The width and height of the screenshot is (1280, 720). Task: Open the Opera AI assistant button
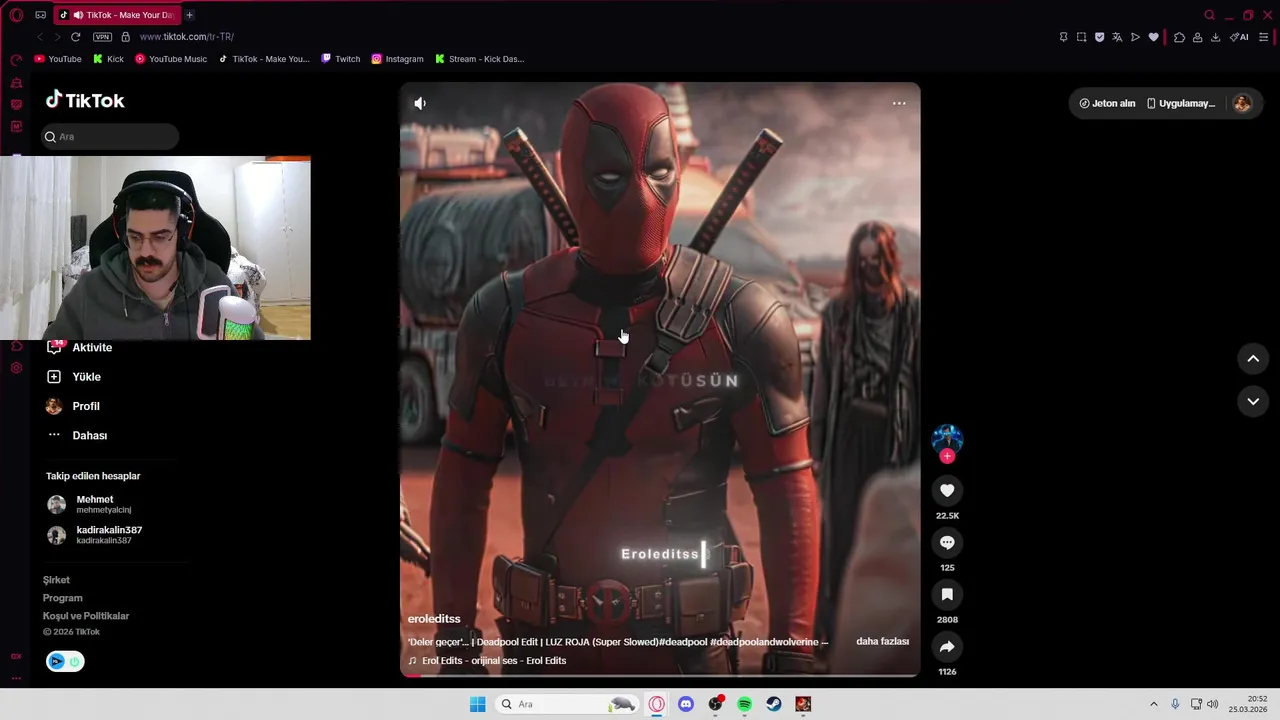[1239, 37]
